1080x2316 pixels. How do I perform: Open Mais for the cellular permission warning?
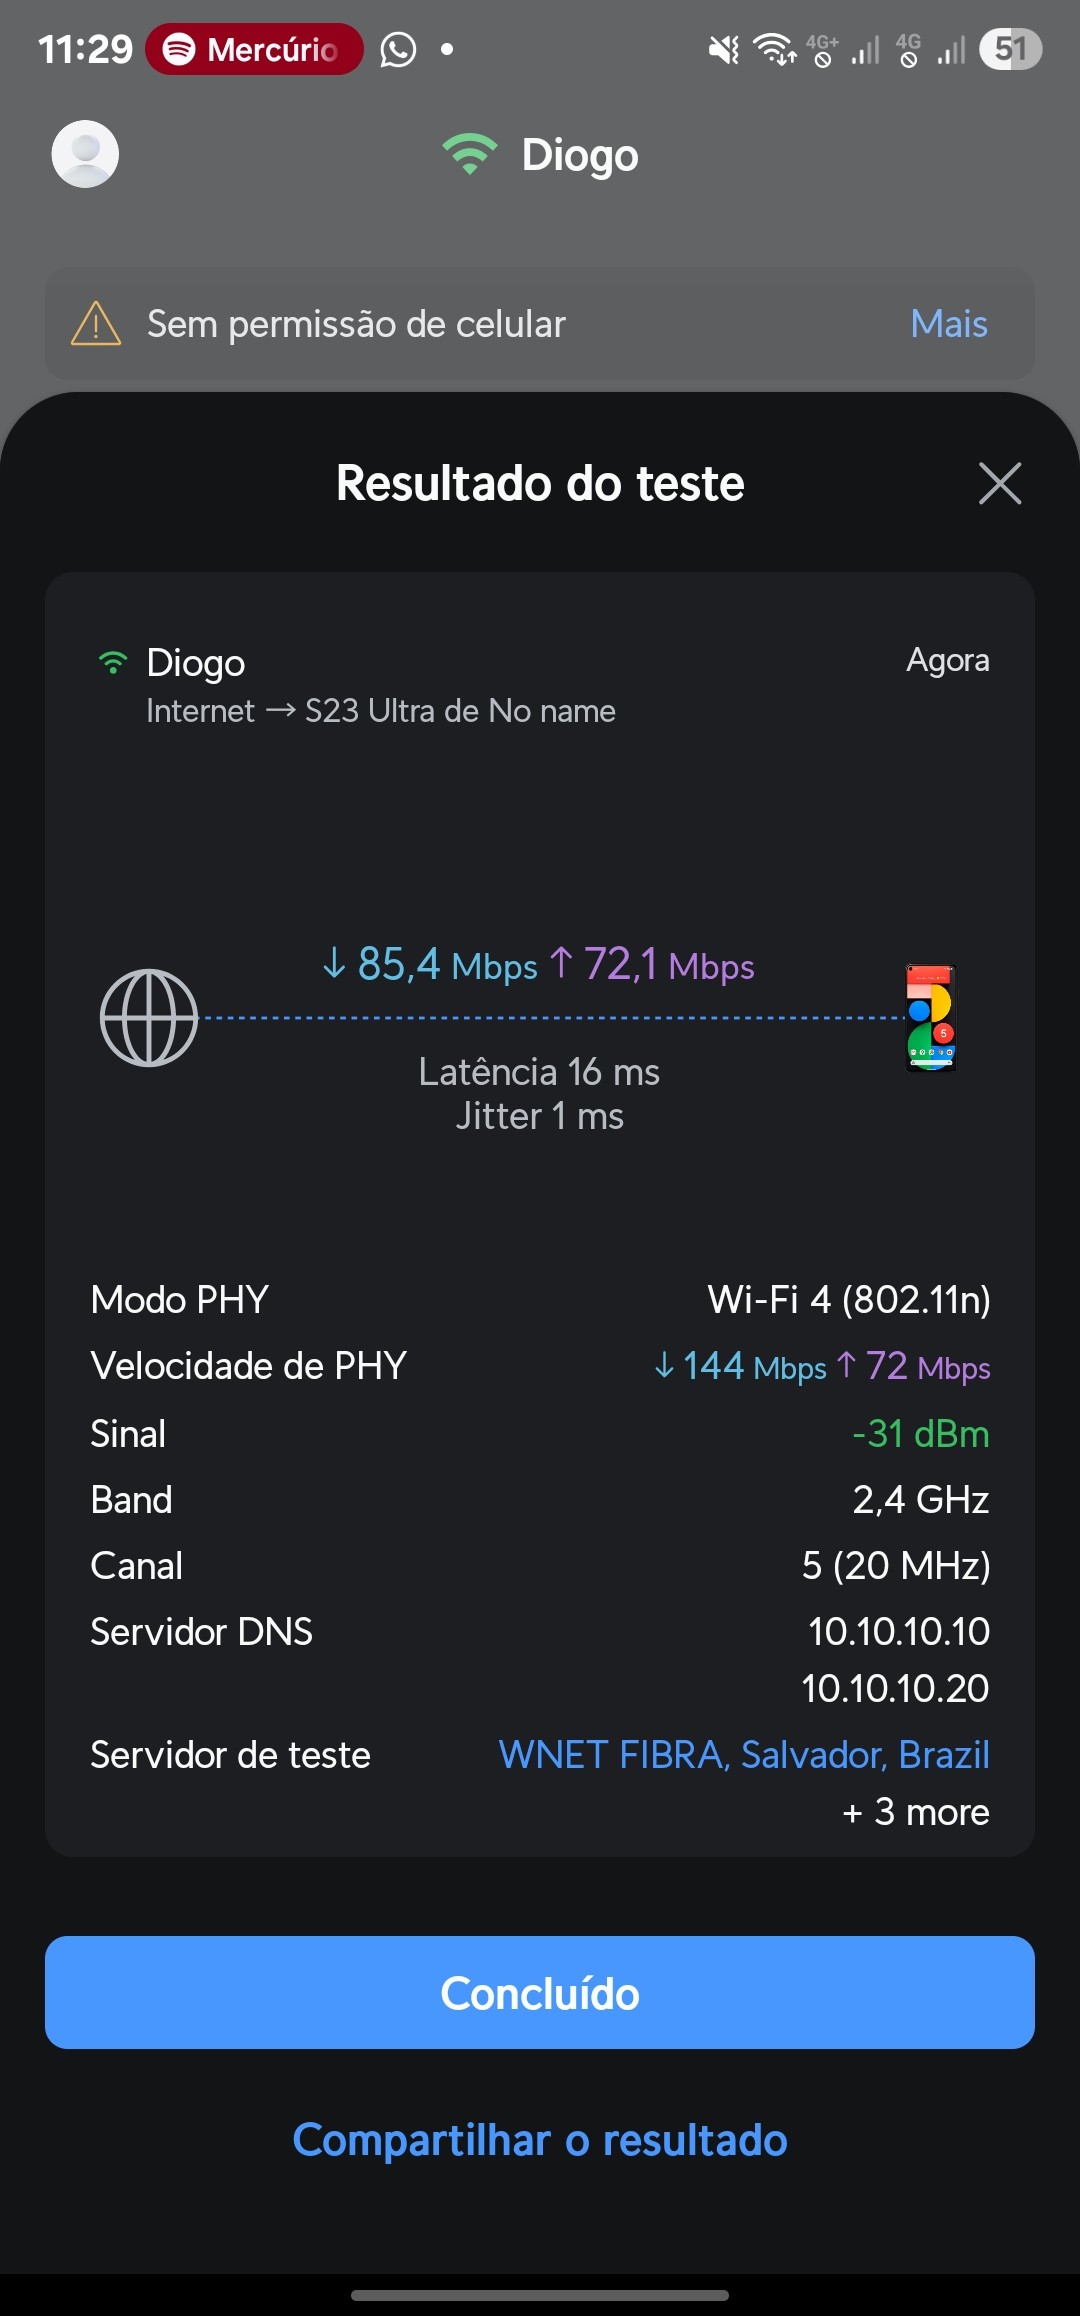click(x=948, y=324)
